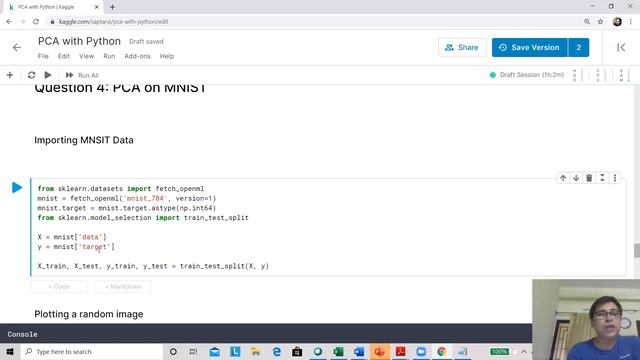Open the Run menu

pos(109,56)
